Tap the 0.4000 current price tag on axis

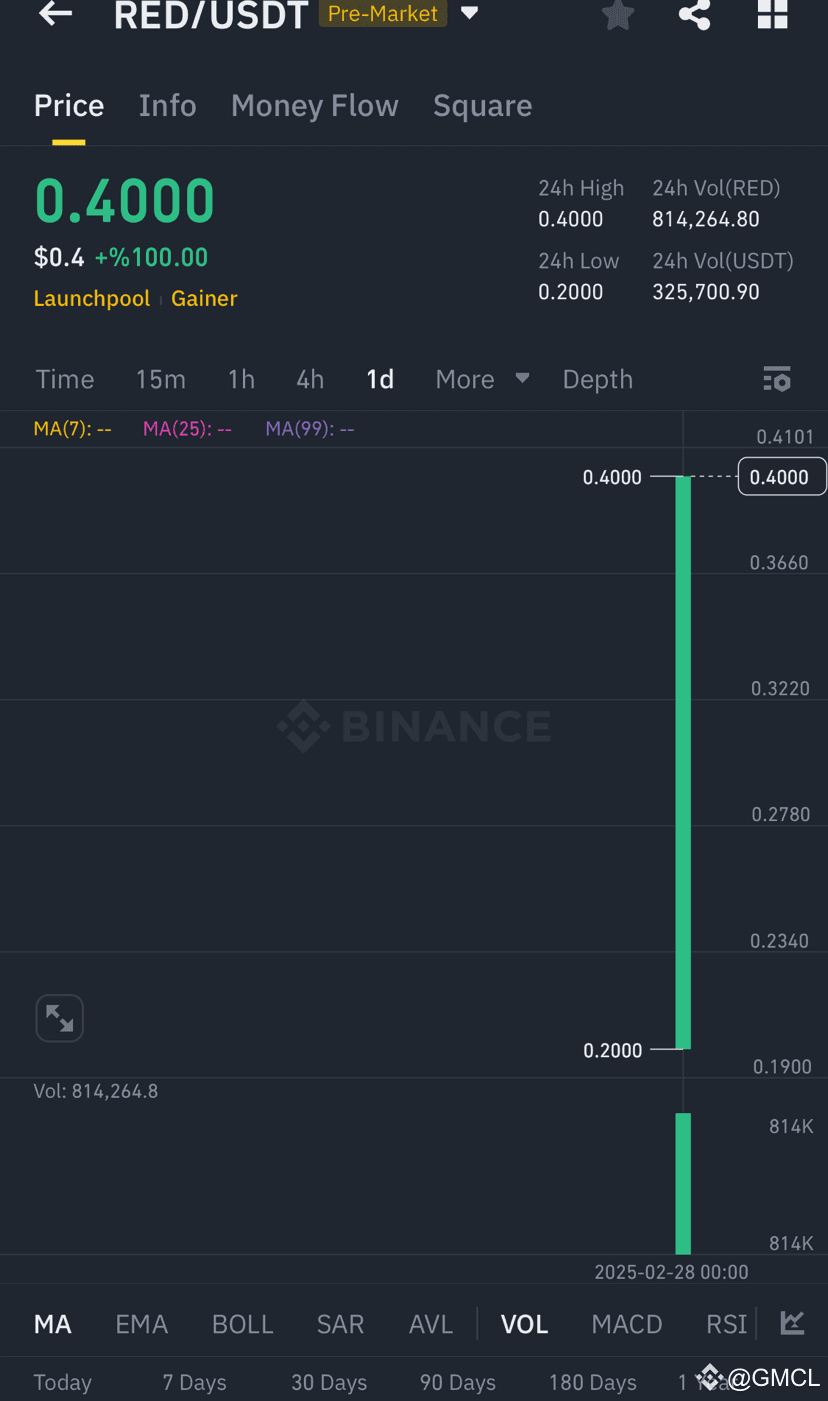(781, 477)
